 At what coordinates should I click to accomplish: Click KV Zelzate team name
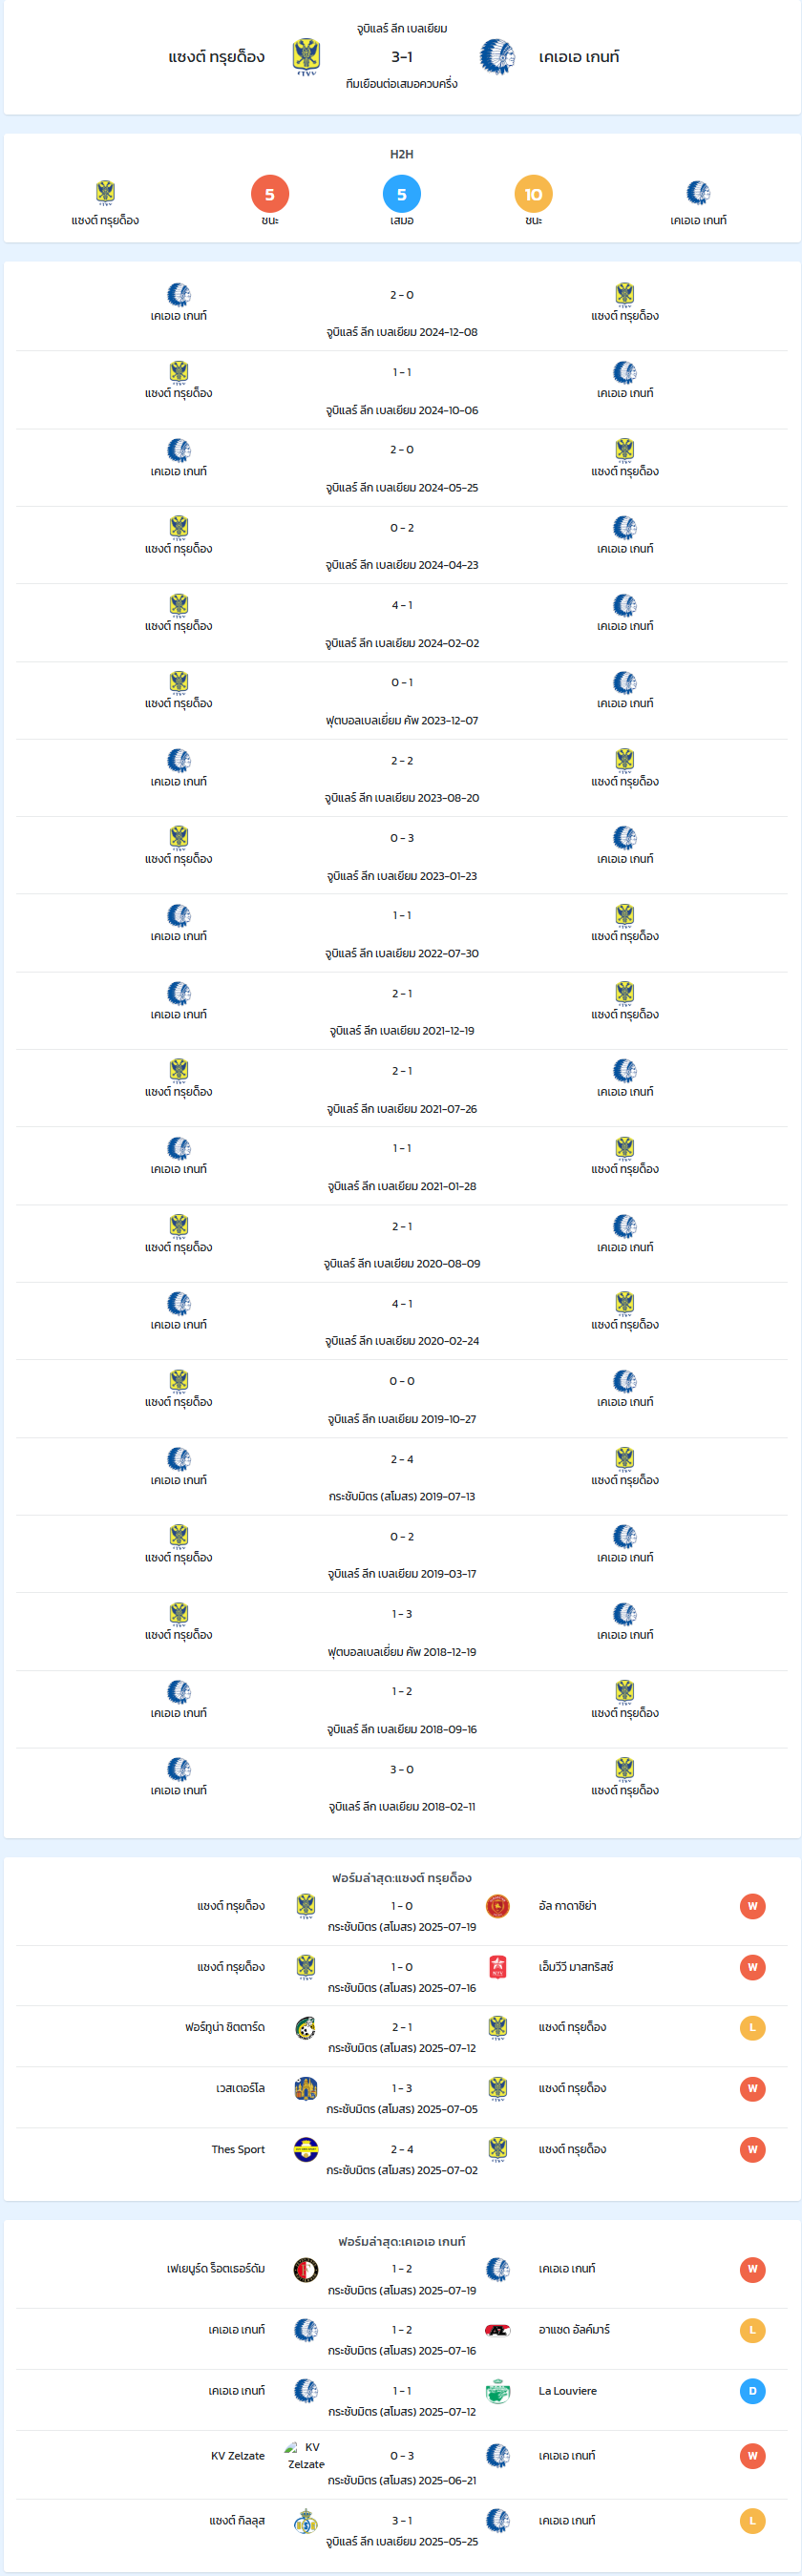click(x=238, y=2456)
